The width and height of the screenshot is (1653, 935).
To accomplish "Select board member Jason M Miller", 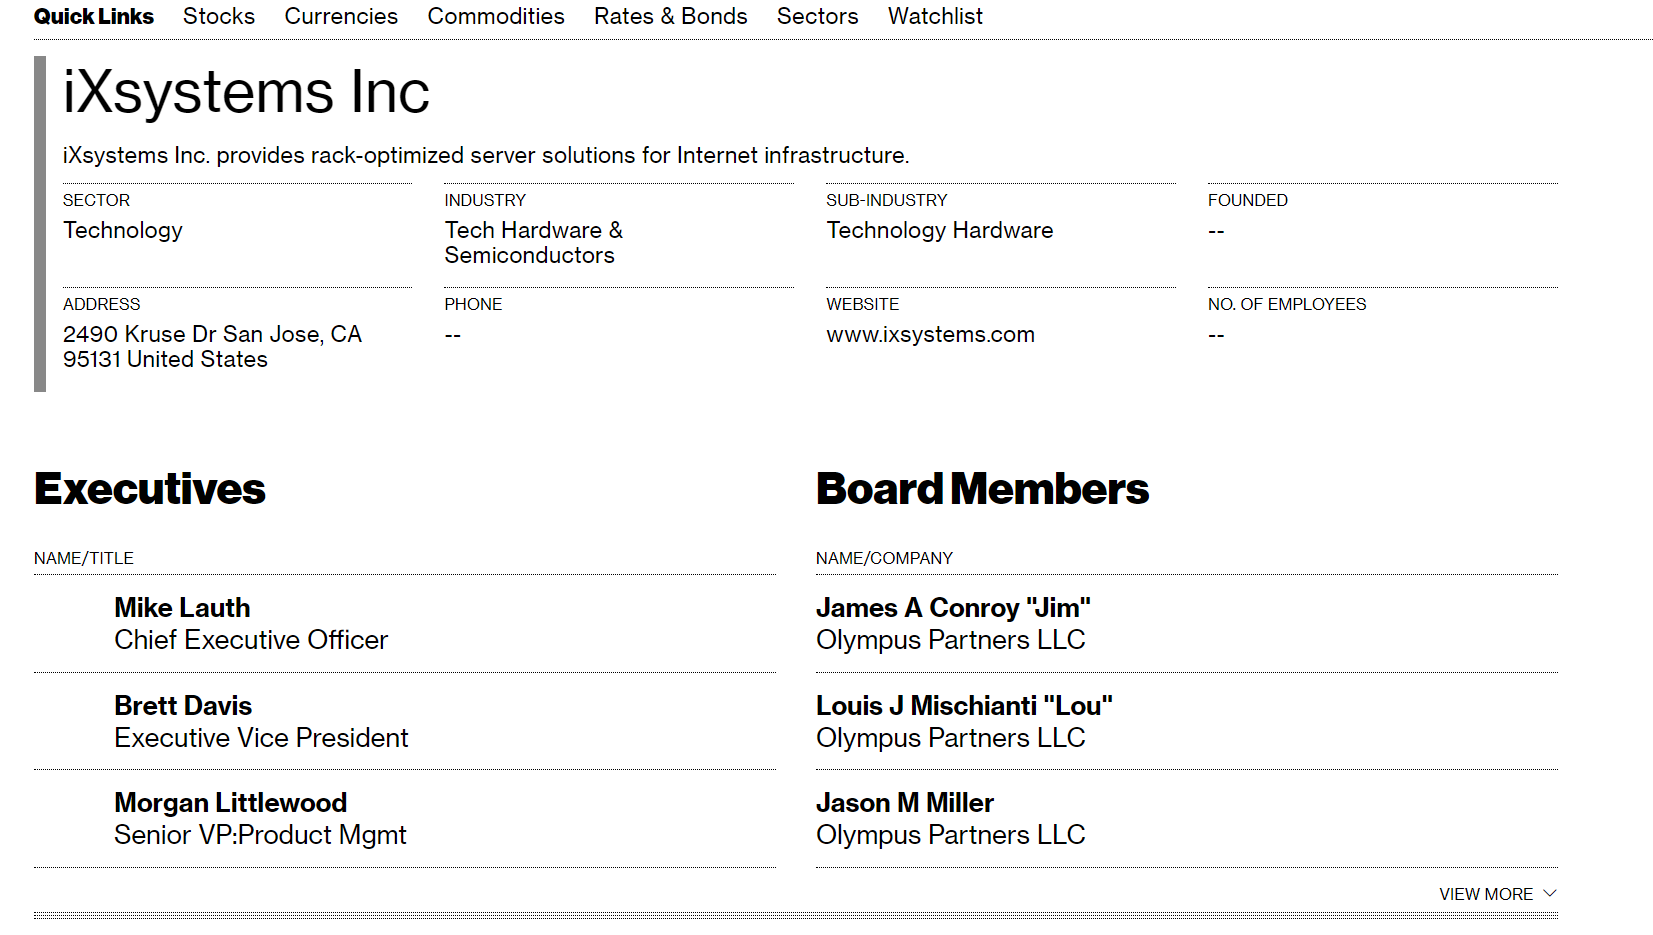I will tap(904, 803).
